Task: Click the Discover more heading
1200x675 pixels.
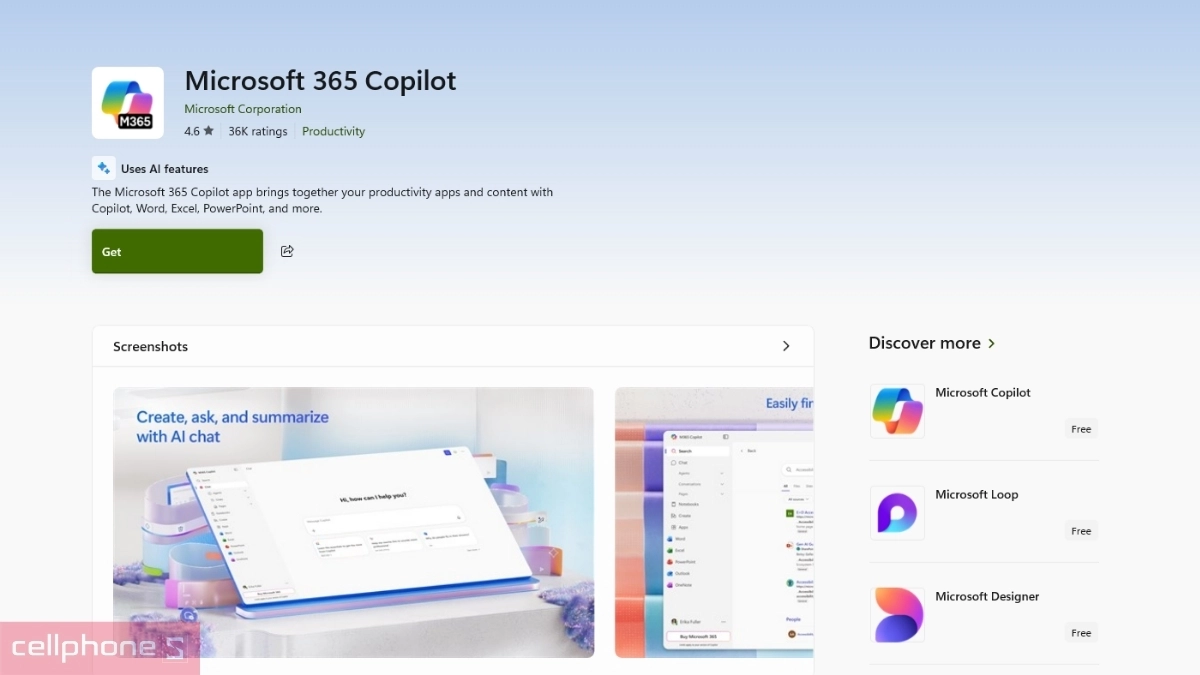Action: click(924, 343)
